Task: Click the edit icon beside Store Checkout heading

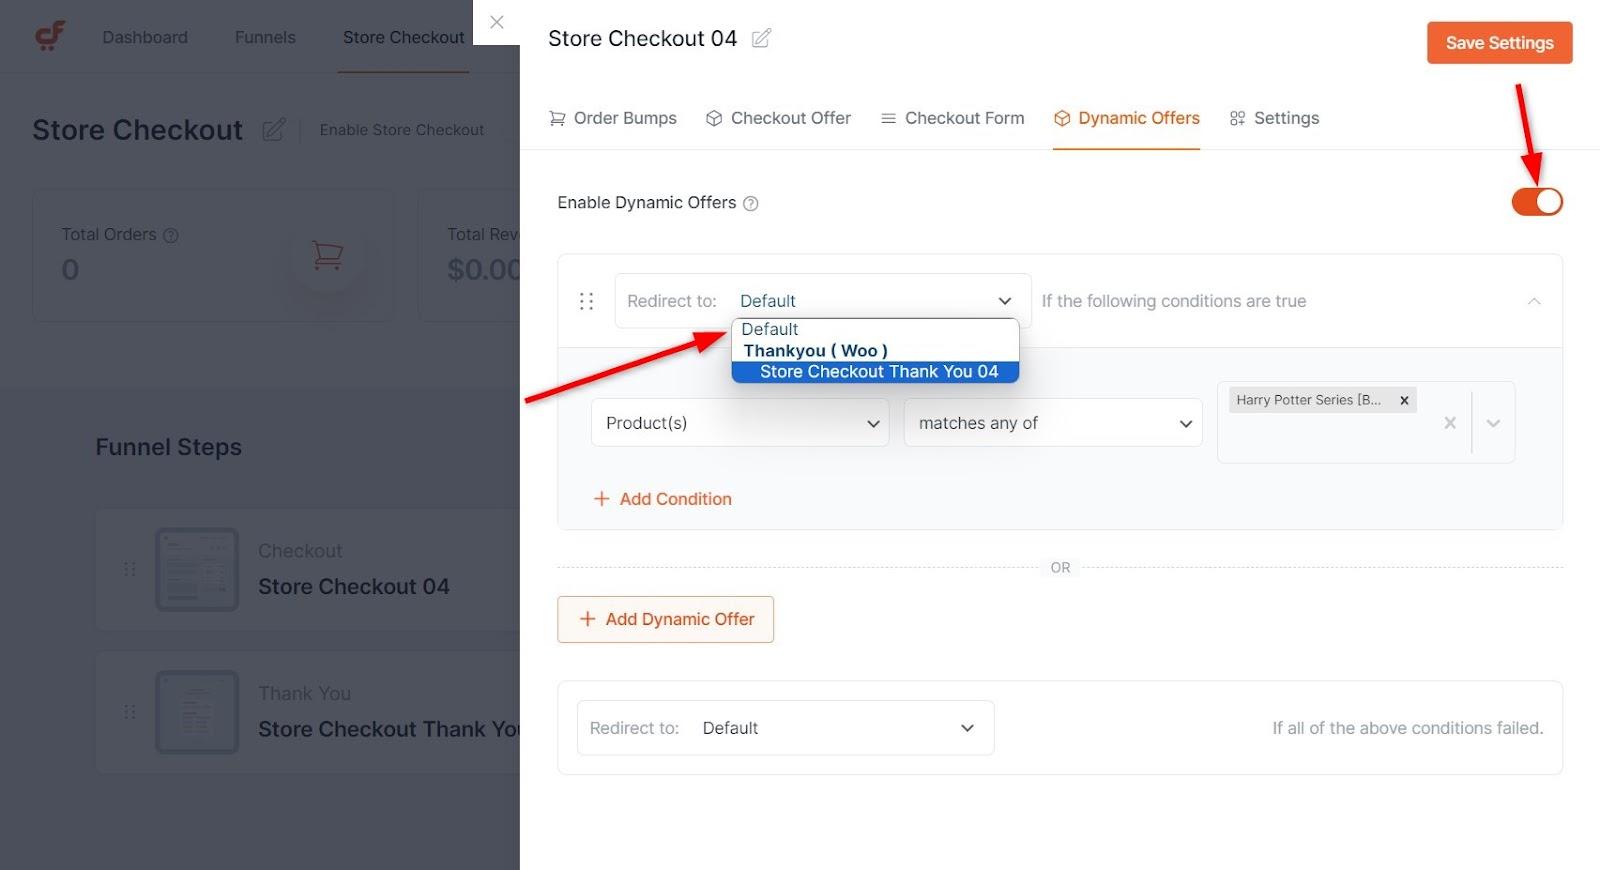Action: [x=273, y=130]
